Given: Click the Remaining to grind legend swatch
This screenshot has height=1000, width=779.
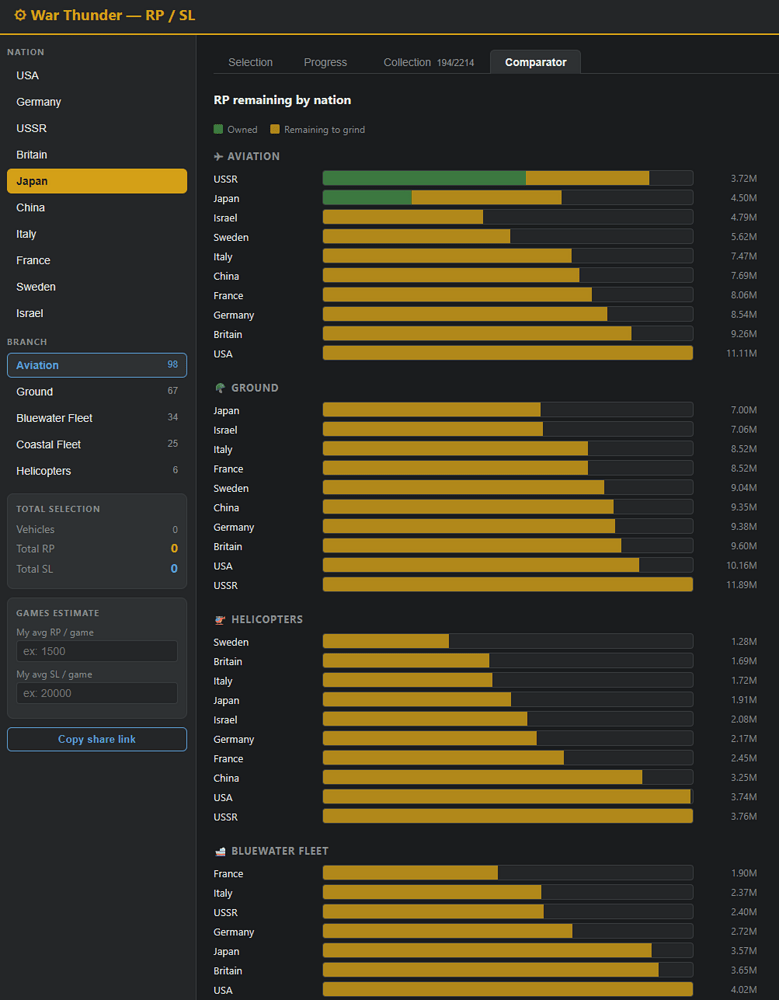Looking at the screenshot, I should pyautogui.click(x=275, y=129).
